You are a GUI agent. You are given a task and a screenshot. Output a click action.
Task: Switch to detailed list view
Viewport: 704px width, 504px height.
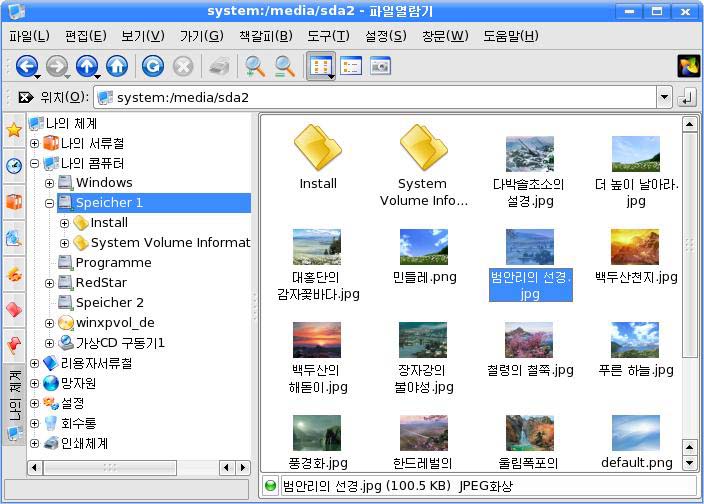tap(351, 66)
